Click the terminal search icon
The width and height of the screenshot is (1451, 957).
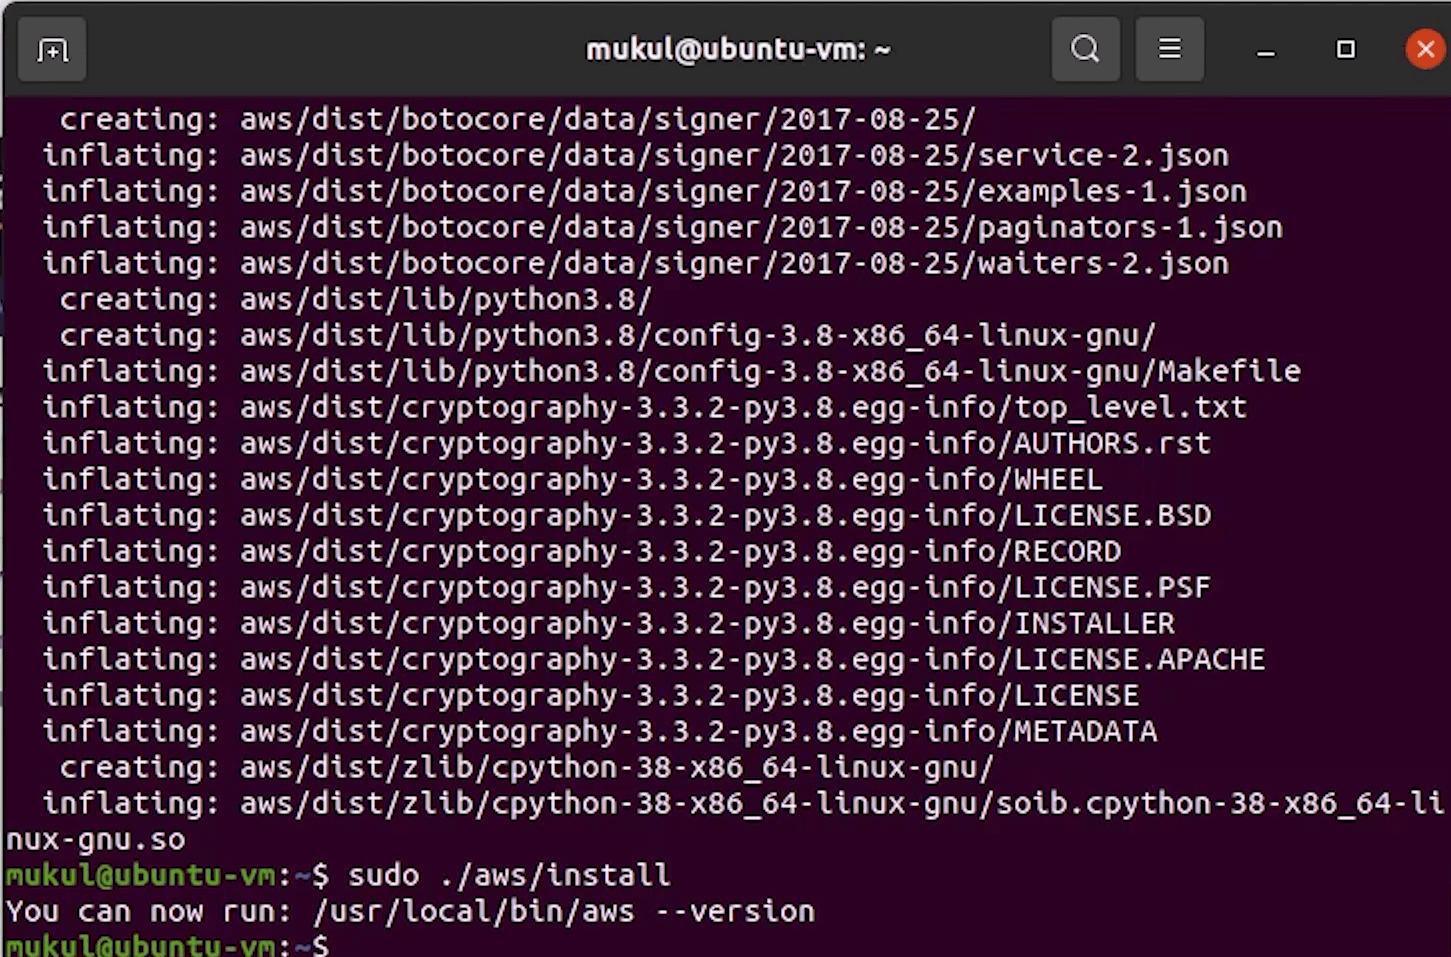(x=1085, y=49)
